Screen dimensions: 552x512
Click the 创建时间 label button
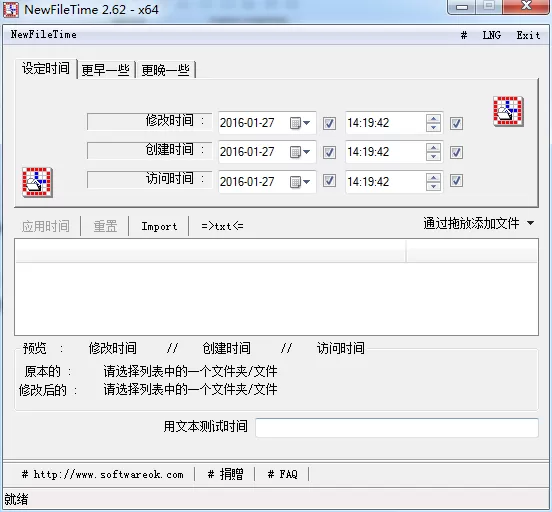(x=150, y=151)
